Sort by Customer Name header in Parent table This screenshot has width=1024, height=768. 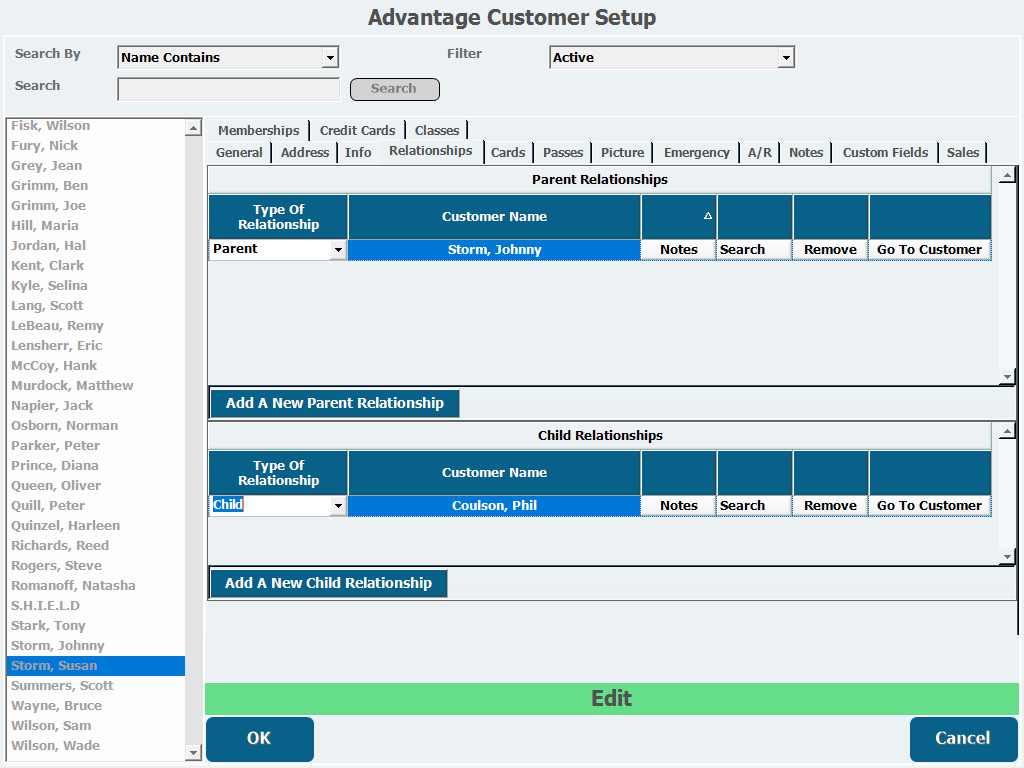pos(494,216)
